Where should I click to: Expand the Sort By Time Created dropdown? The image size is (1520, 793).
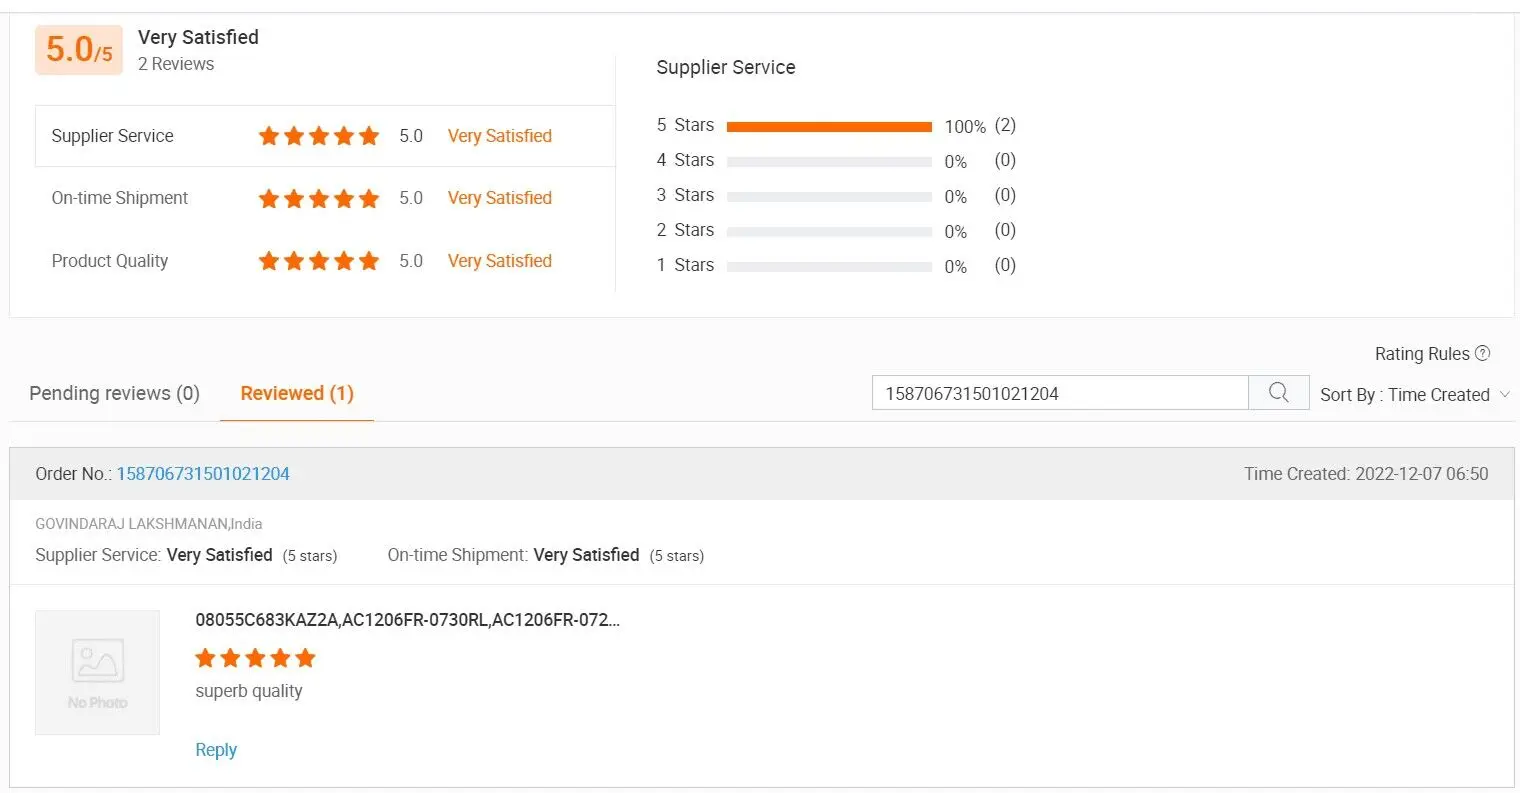[x=1414, y=394]
